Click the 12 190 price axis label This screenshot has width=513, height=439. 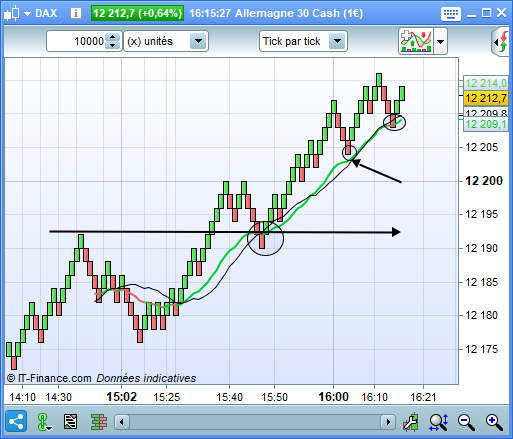click(x=481, y=248)
